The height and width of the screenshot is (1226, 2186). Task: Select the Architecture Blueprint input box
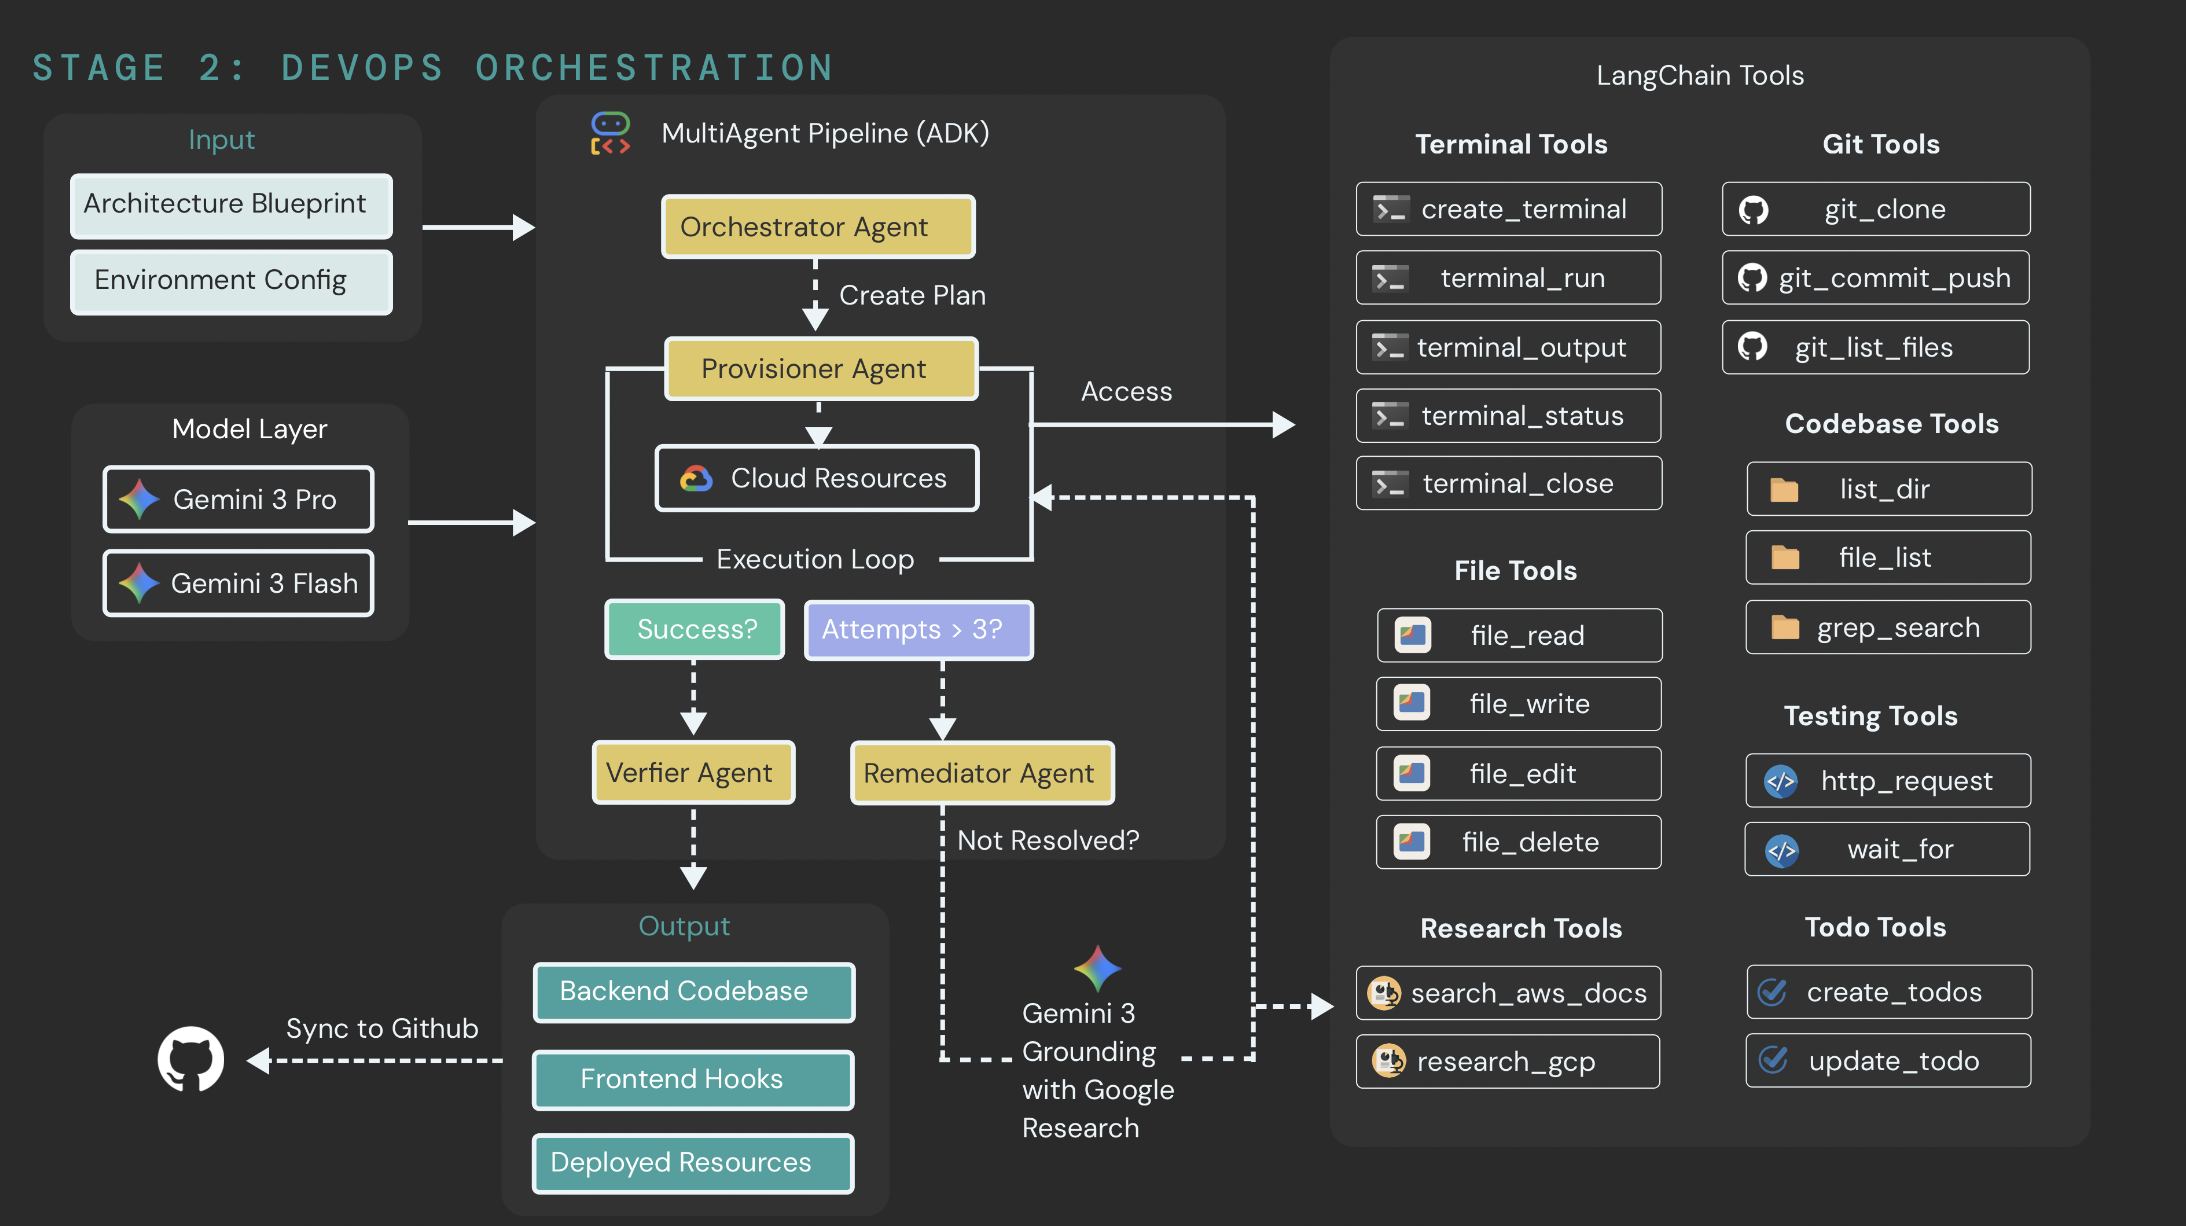[x=231, y=205]
